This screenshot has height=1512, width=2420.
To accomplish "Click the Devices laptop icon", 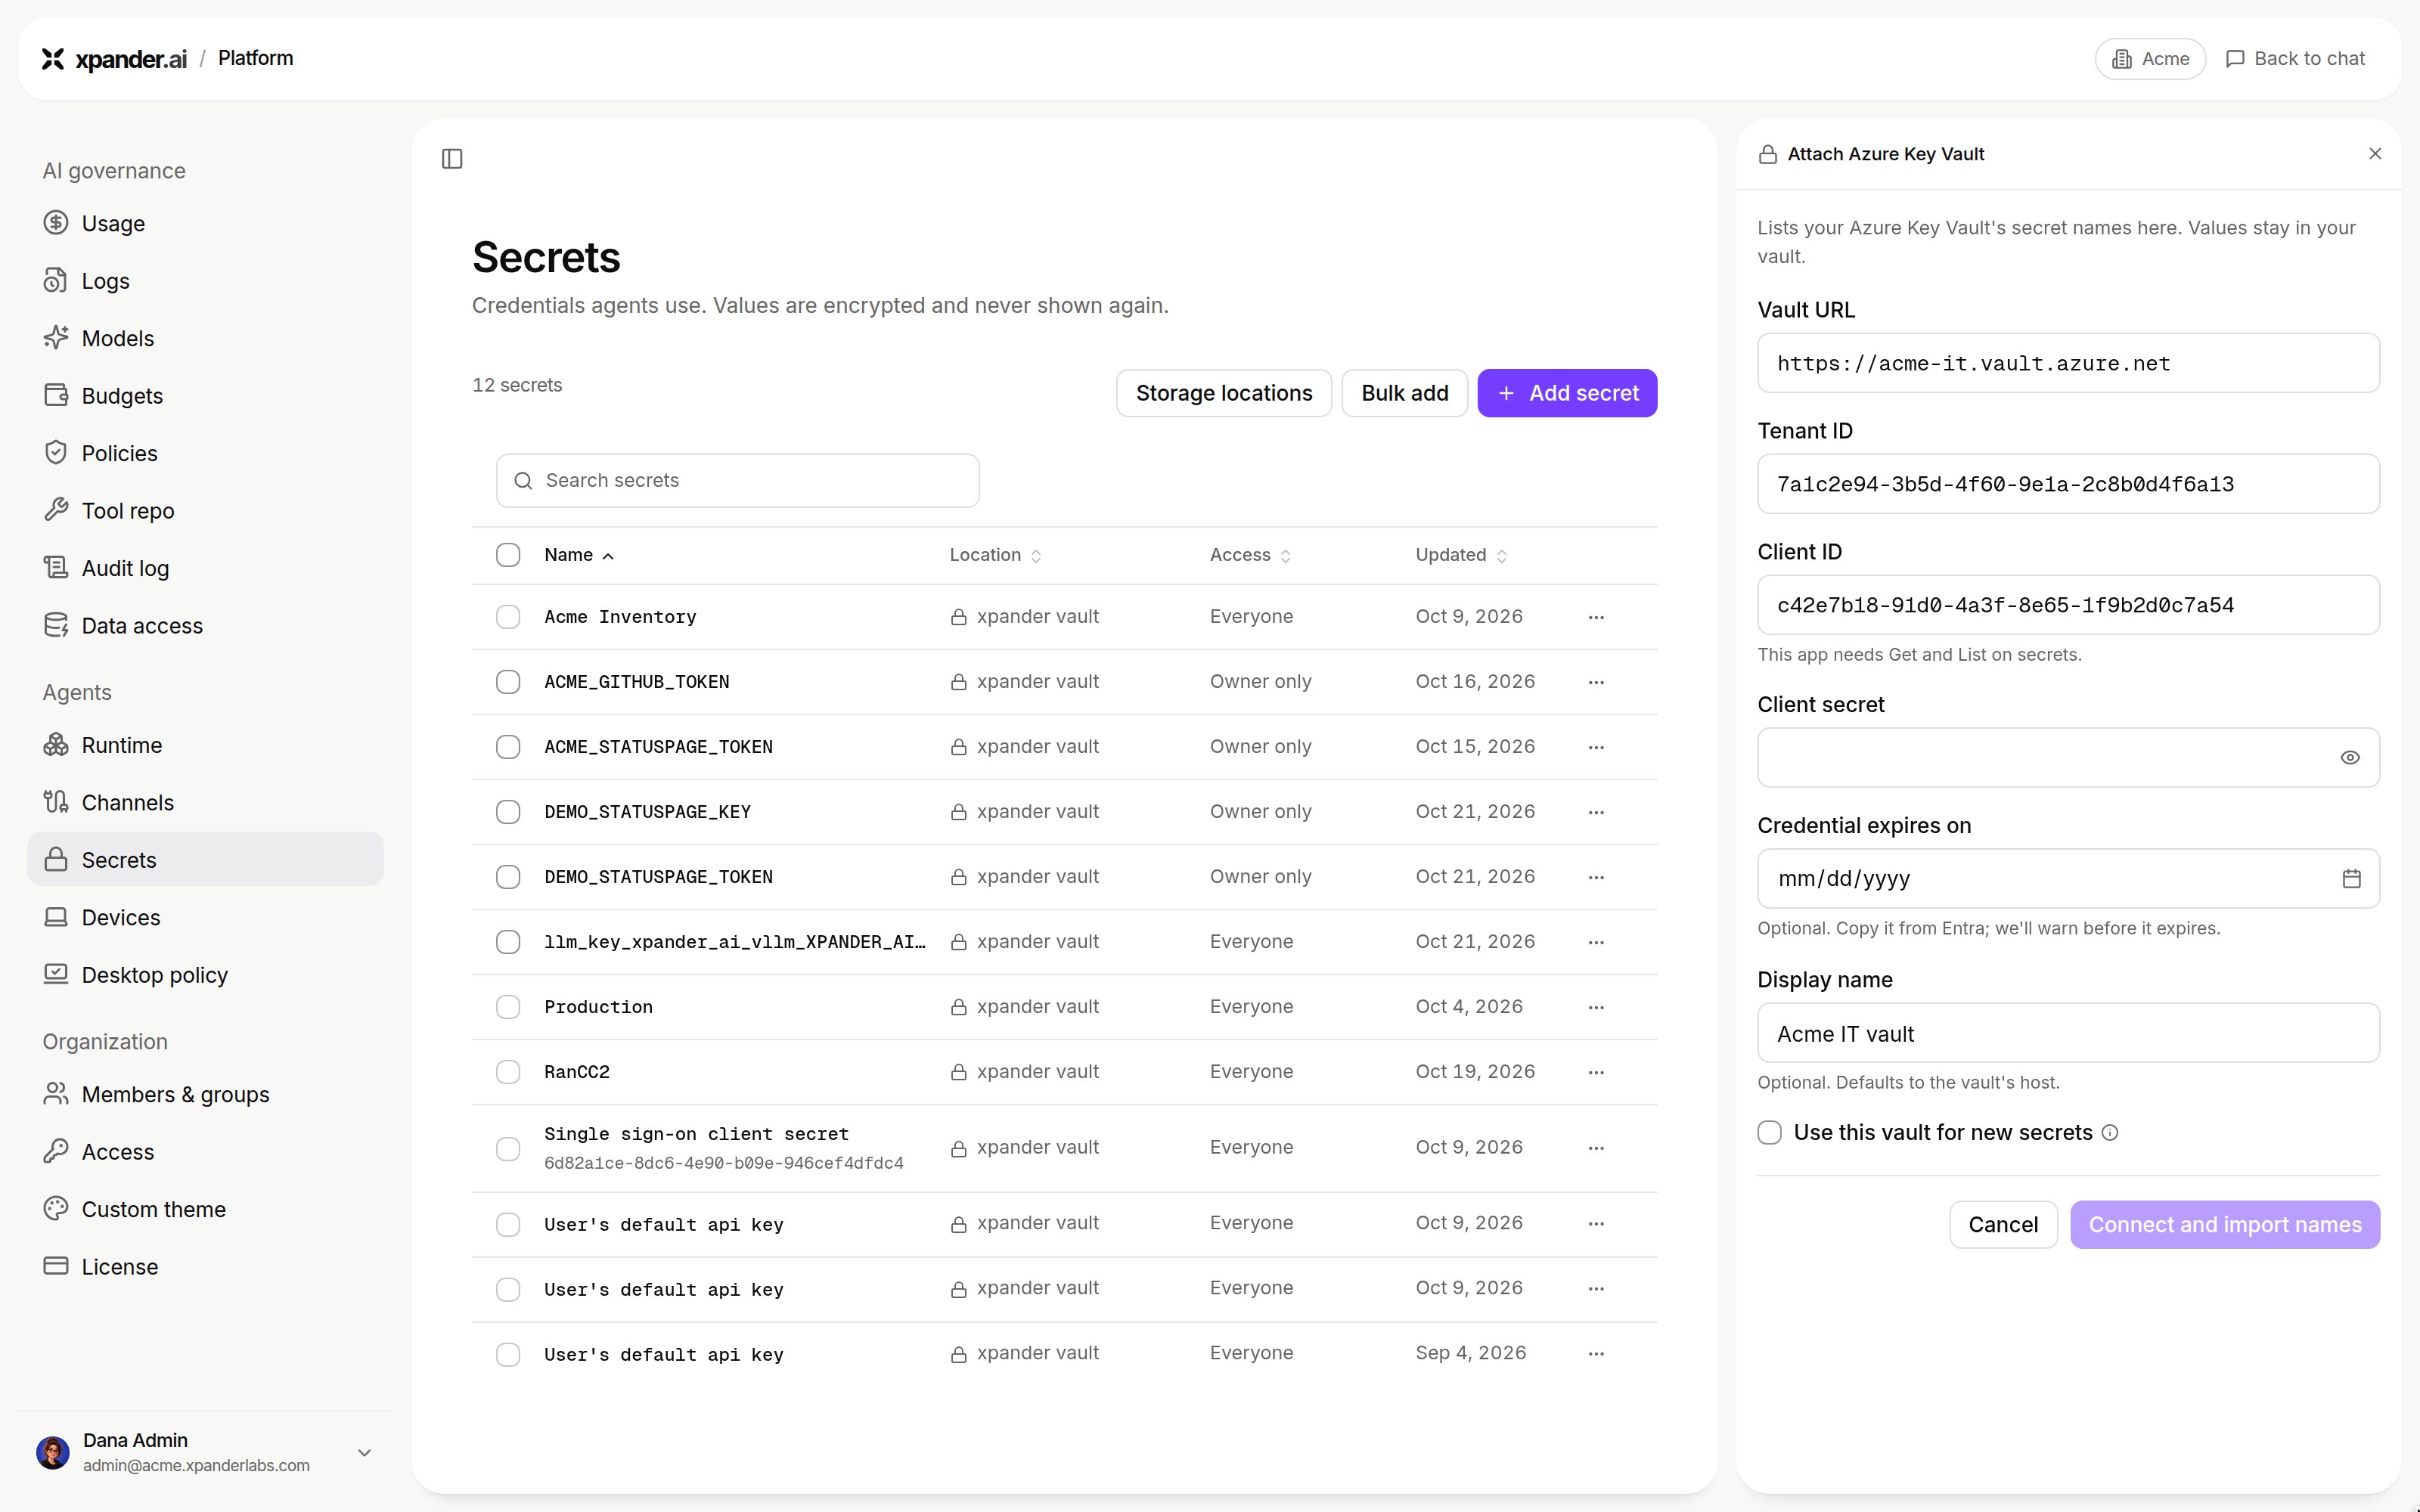I will click(x=56, y=917).
